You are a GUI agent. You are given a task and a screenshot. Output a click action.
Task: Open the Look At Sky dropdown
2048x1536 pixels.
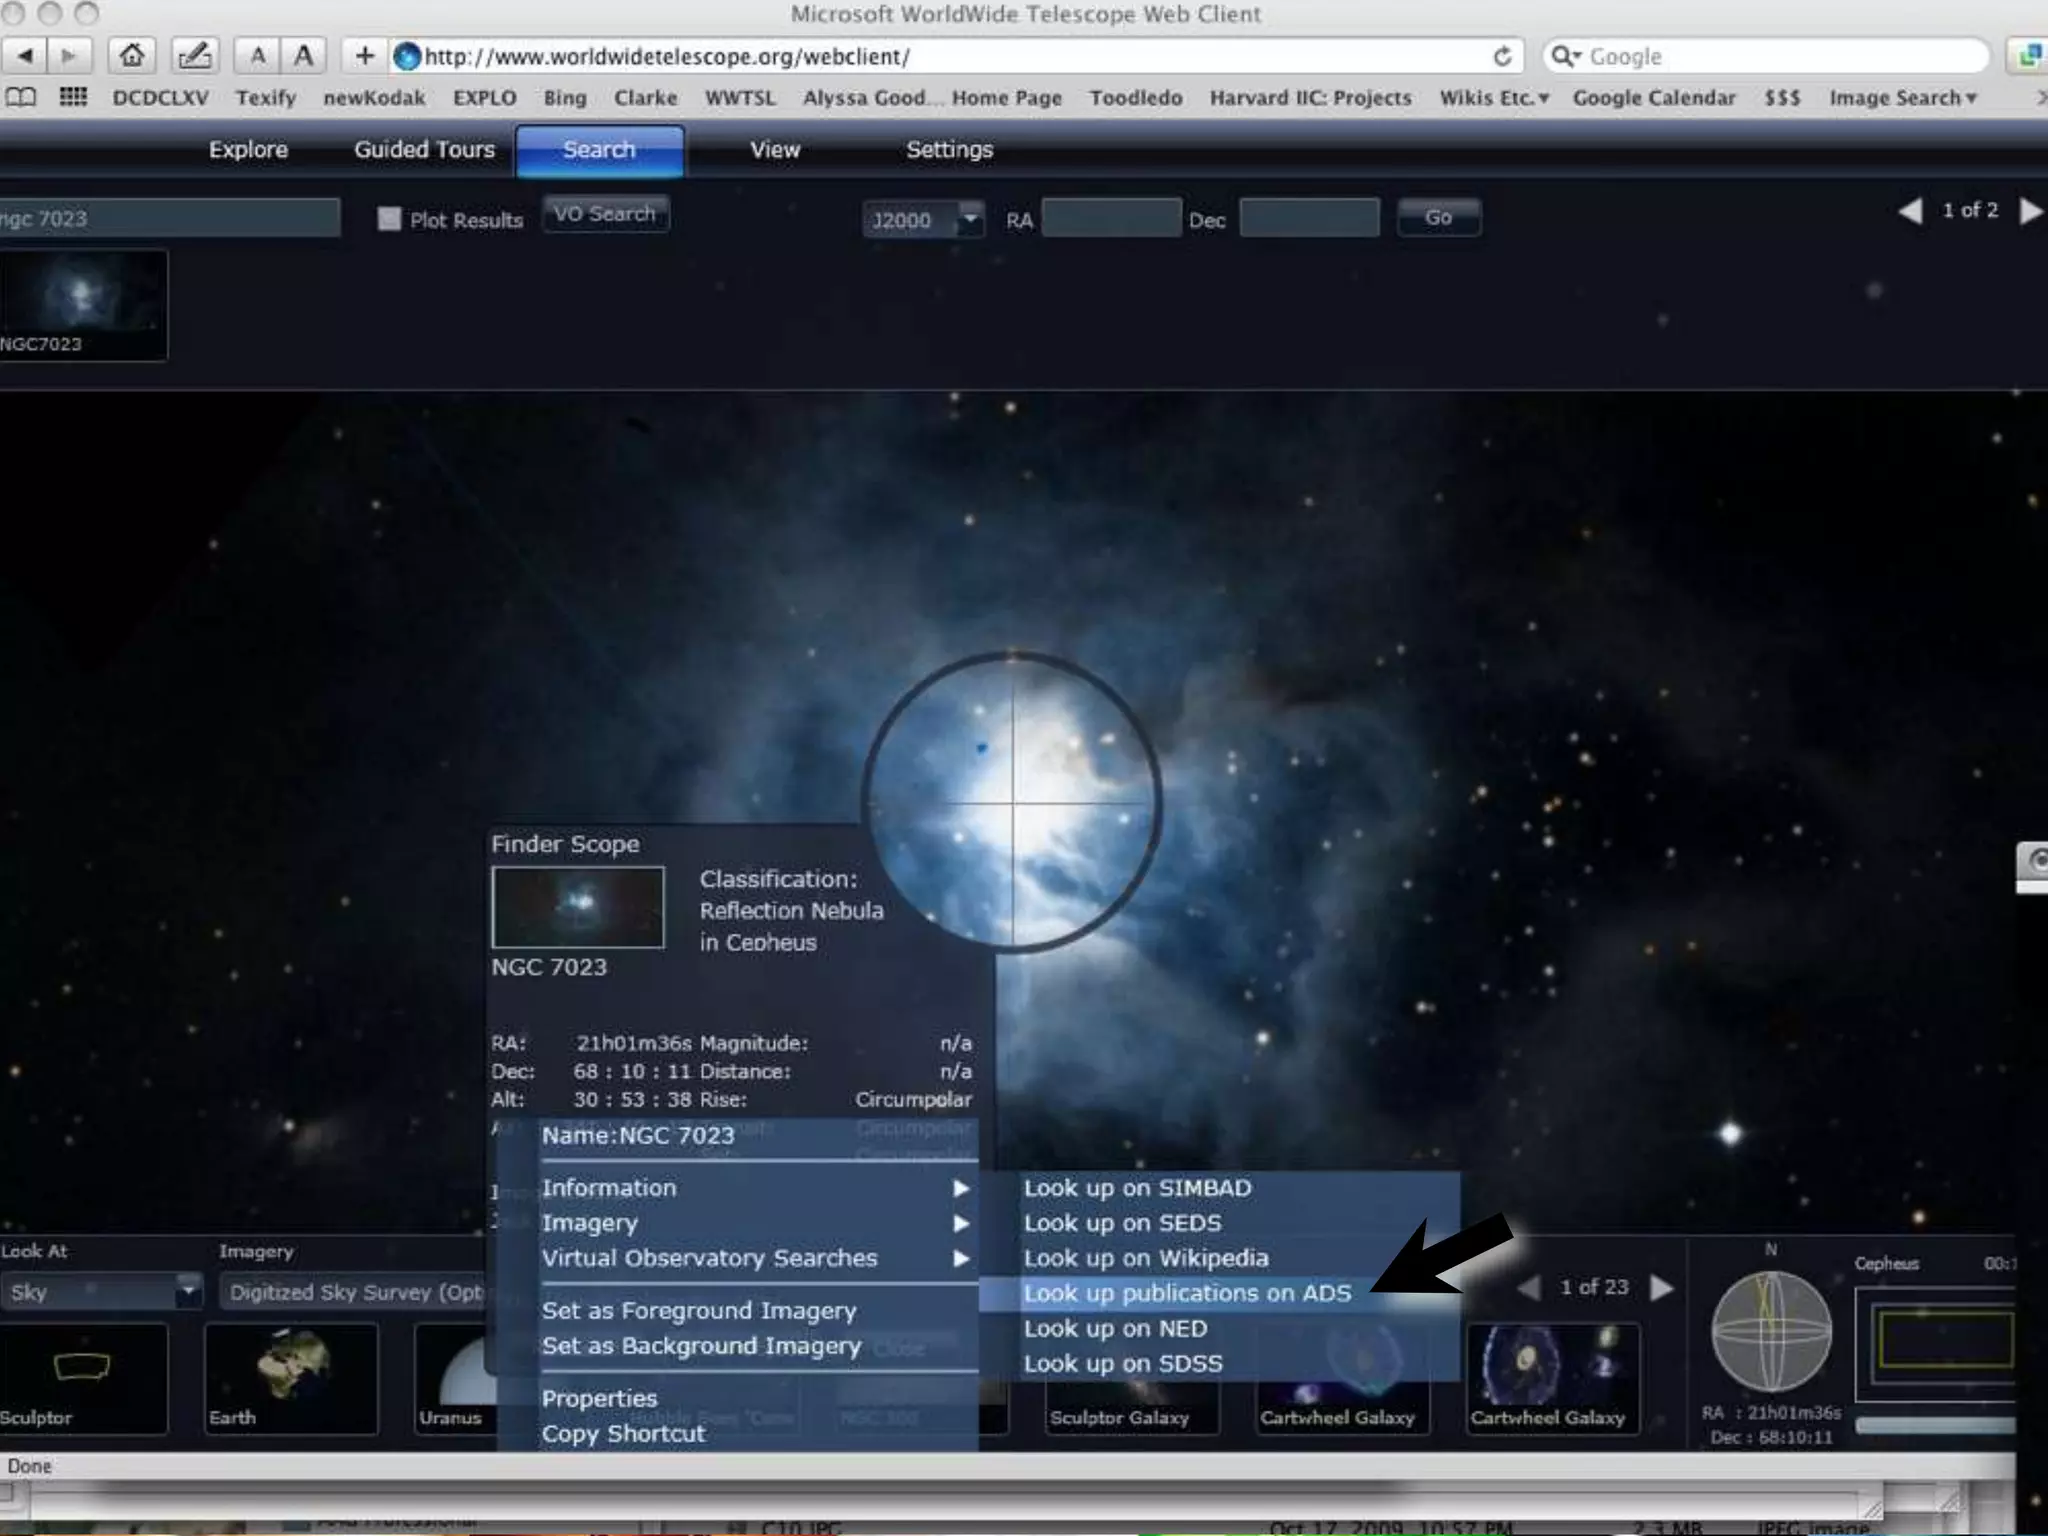[x=187, y=1291]
